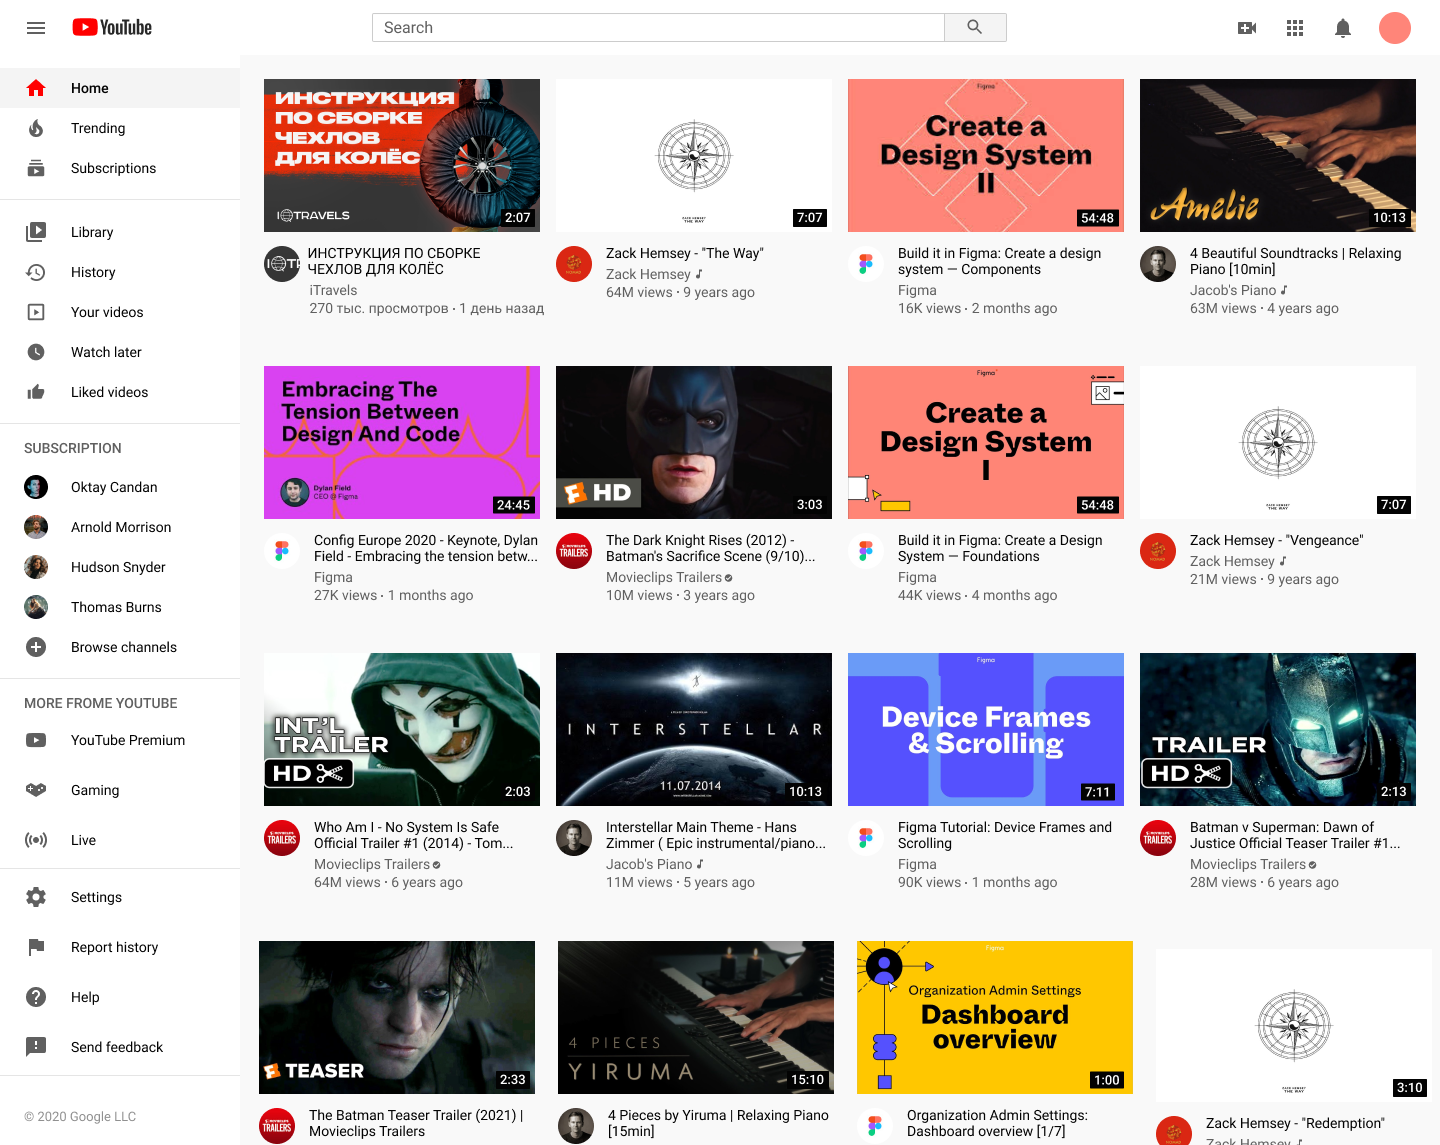Image resolution: width=1440 pixels, height=1145 pixels.
Task: Open YouTube Premium in sidebar
Action: [120, 740]
